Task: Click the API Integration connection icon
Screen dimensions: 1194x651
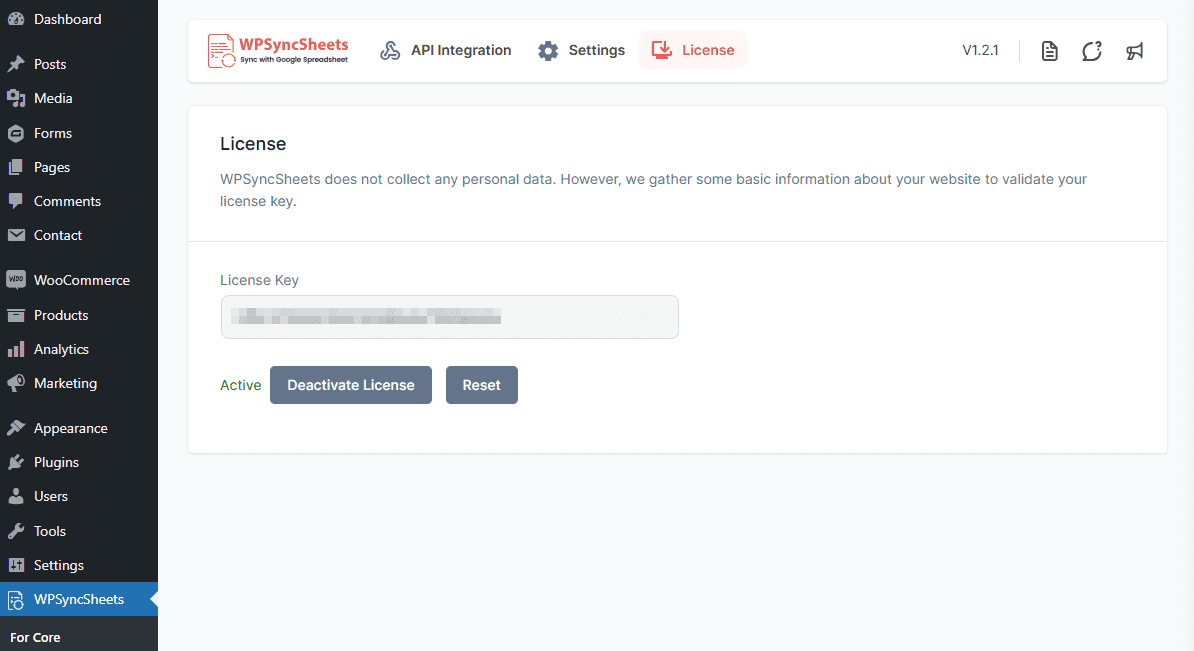Action: coord(389,49)
